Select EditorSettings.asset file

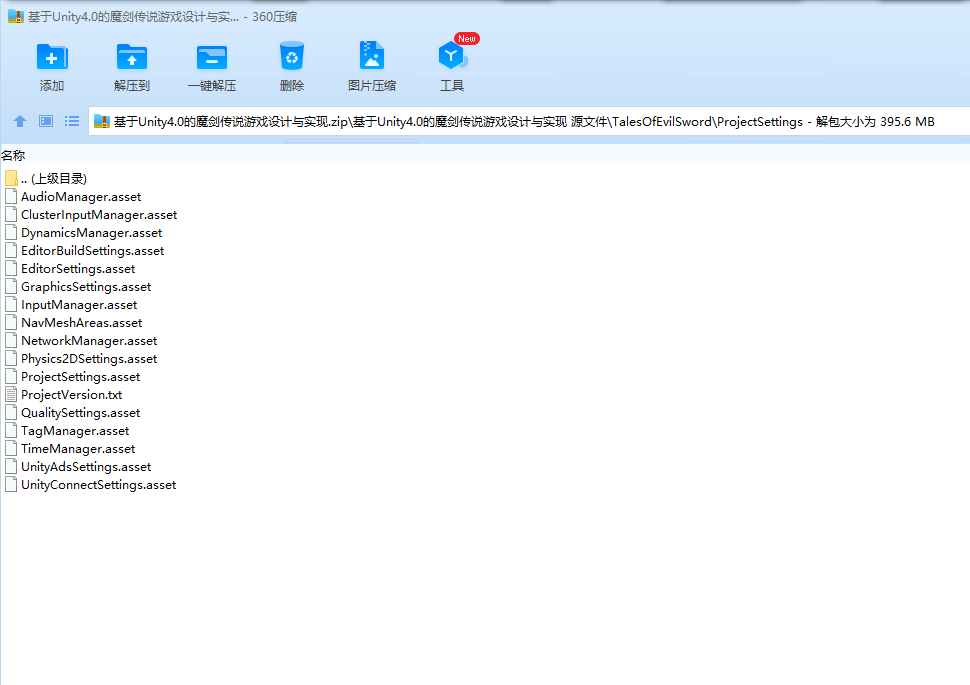[x=78, y=269]
